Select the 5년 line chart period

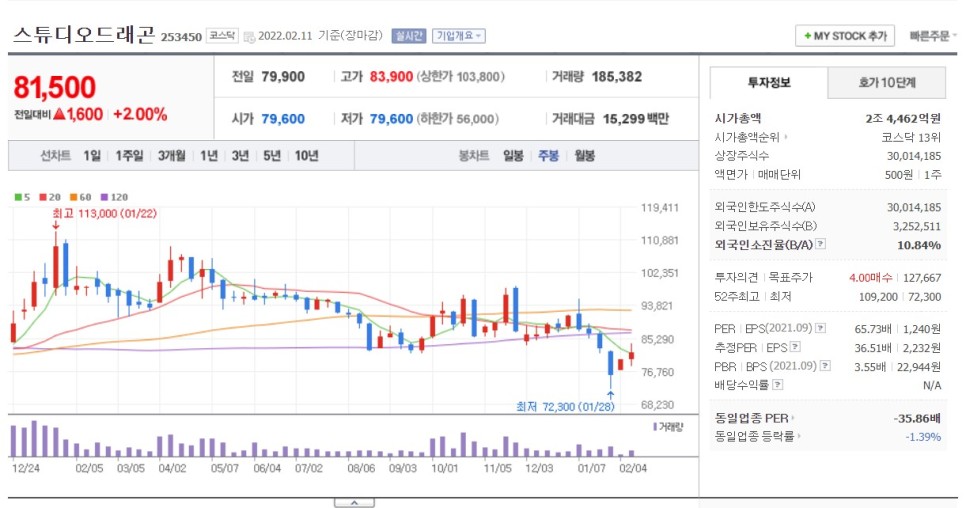pyautogui.click(x=272, y=156)
